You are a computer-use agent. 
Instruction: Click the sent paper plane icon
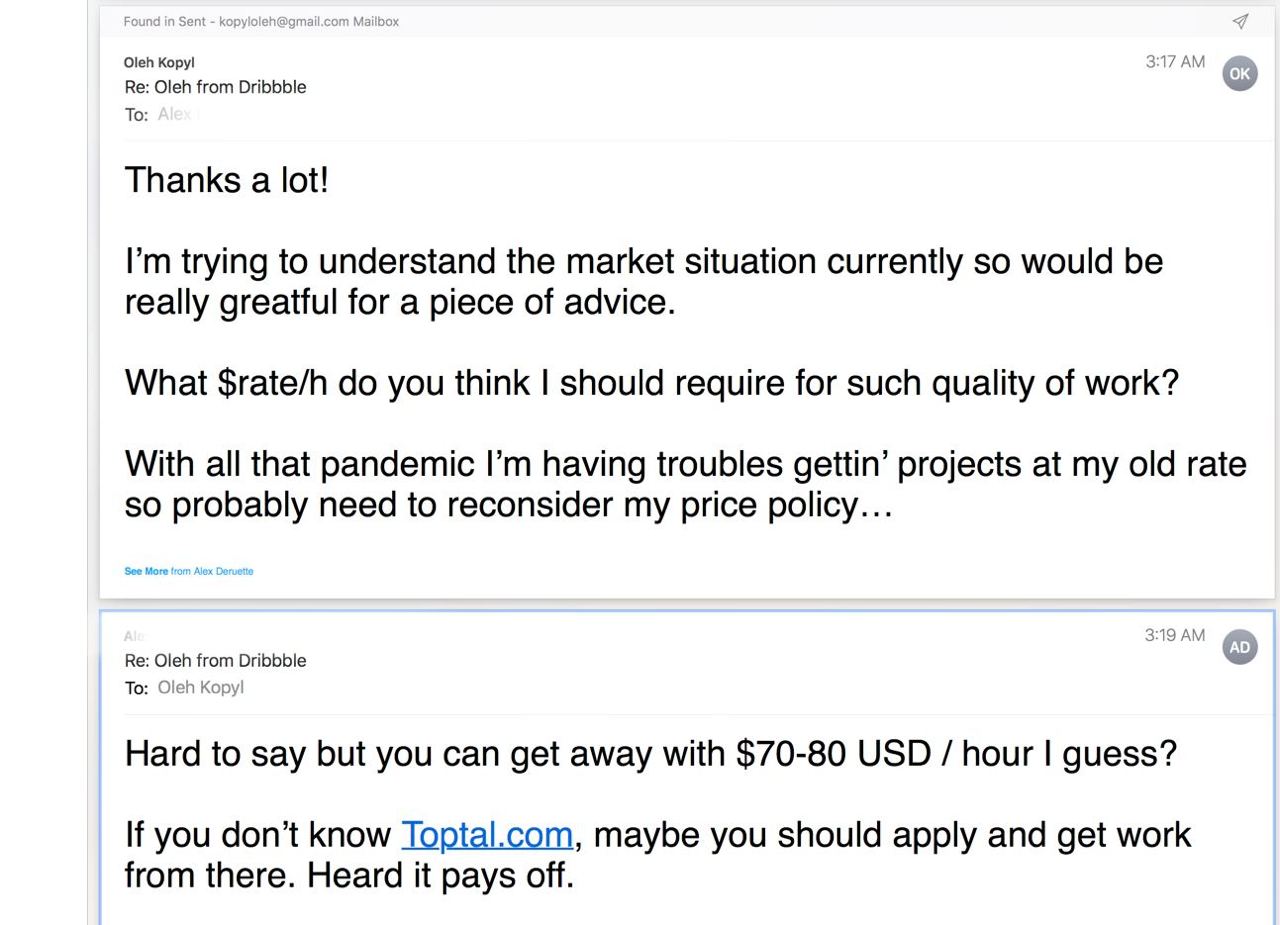click(1240, 21)
